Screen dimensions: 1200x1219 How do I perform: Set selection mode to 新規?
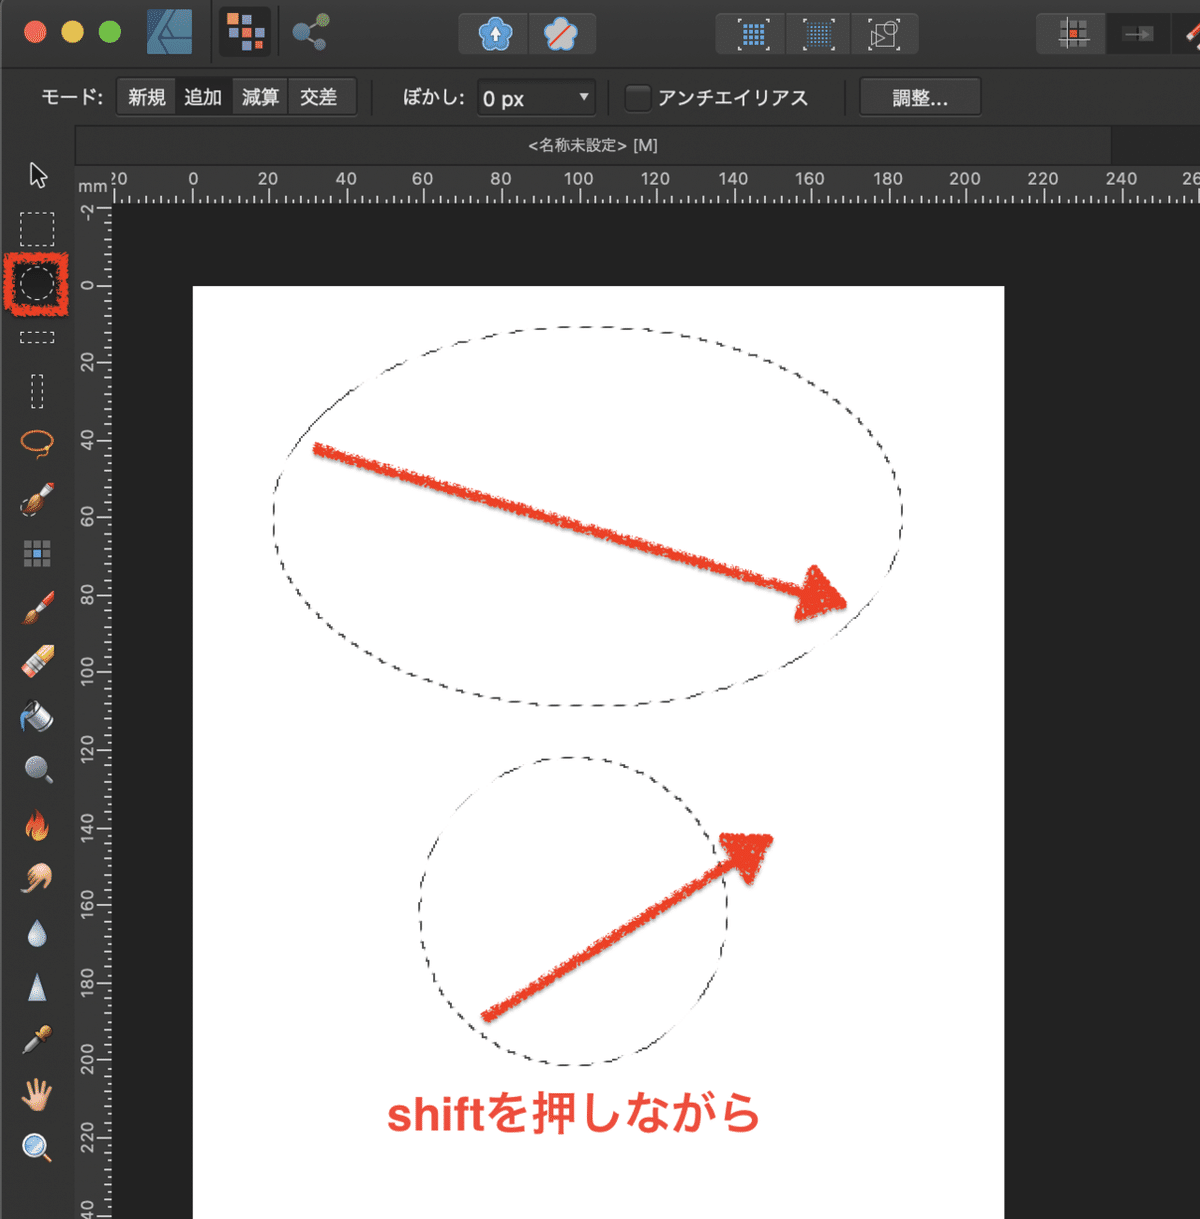pyautogui.click(x=146, y=97)
